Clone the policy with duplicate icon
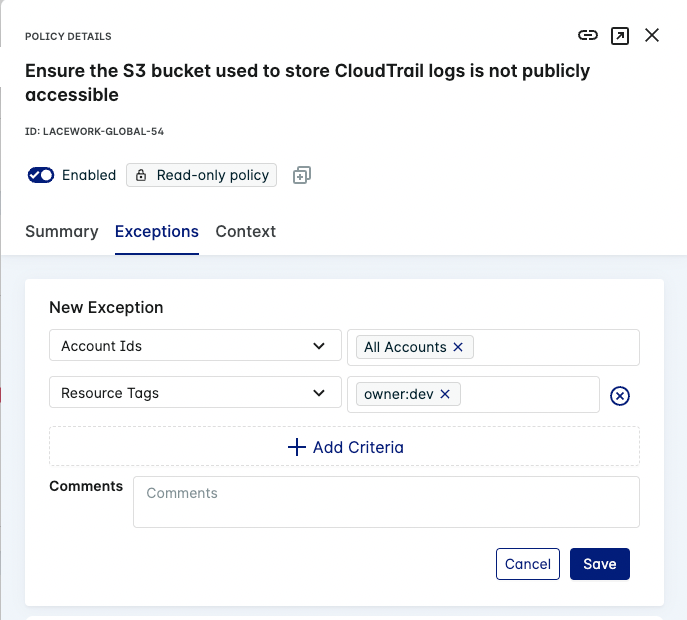Viewport: 687px width, 620px height. pyautogui.click(x=301, y=175)
